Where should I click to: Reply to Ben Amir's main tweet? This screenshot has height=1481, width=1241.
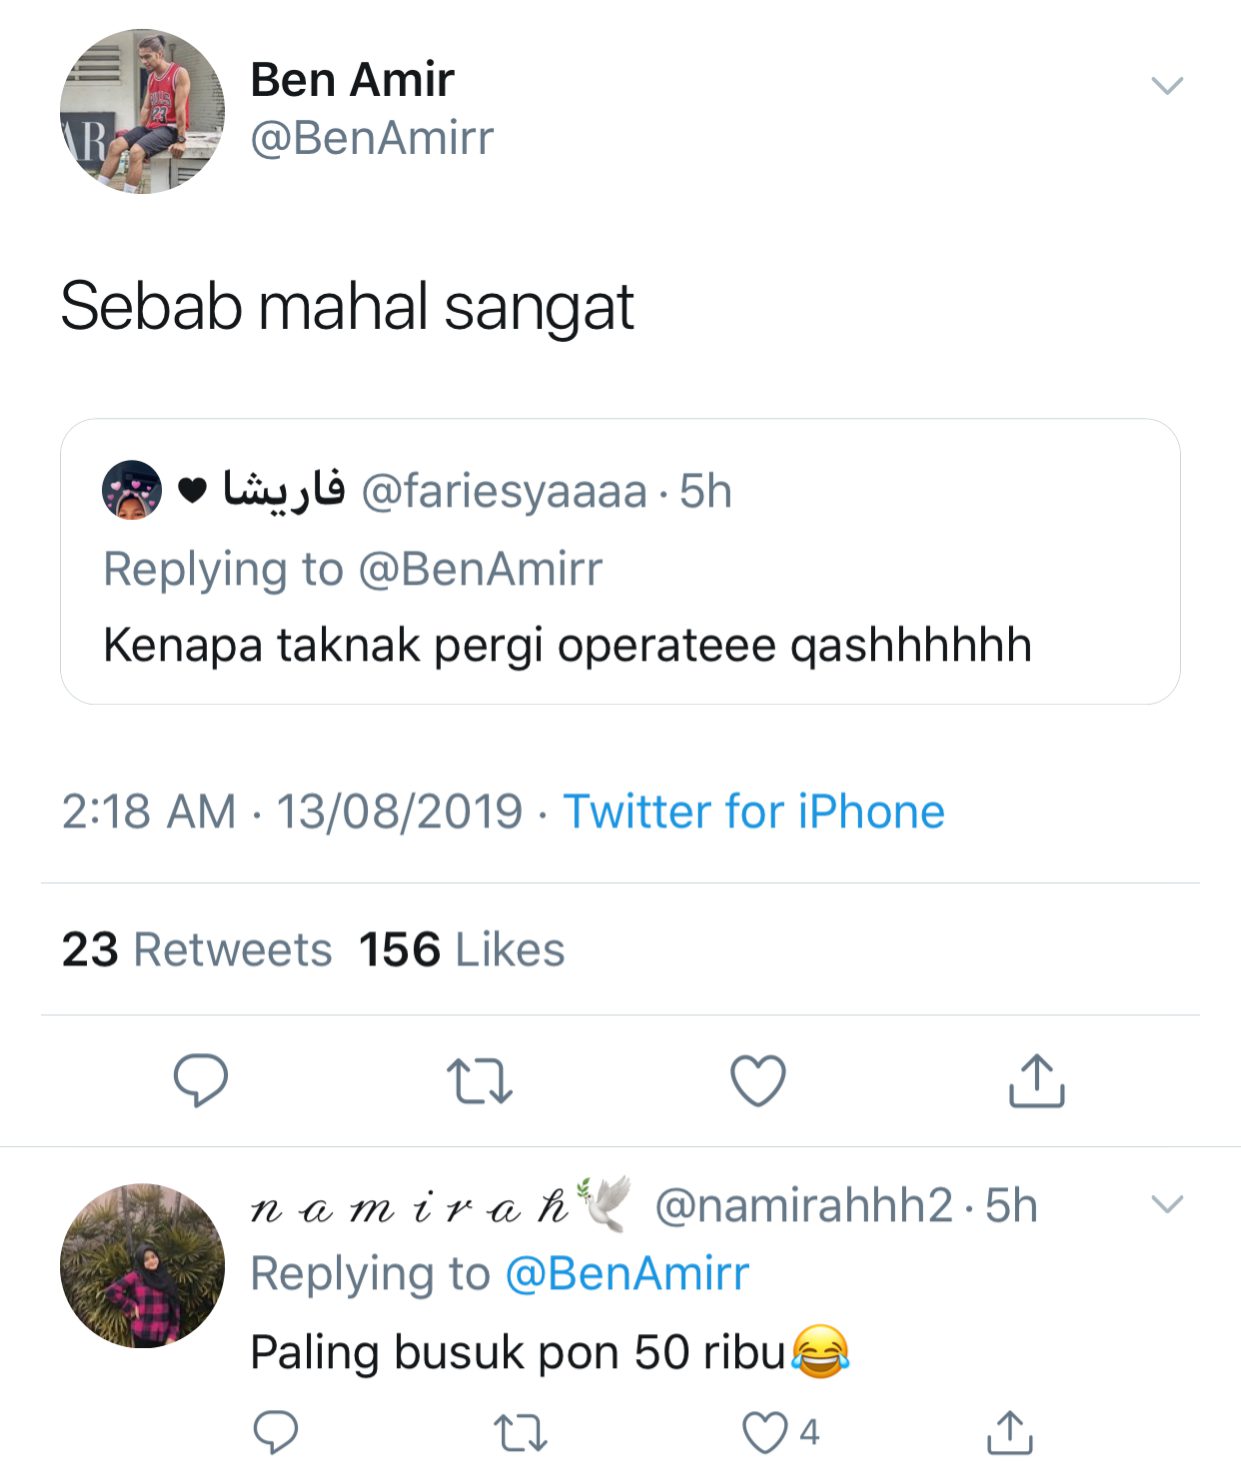coord(201,1080)
